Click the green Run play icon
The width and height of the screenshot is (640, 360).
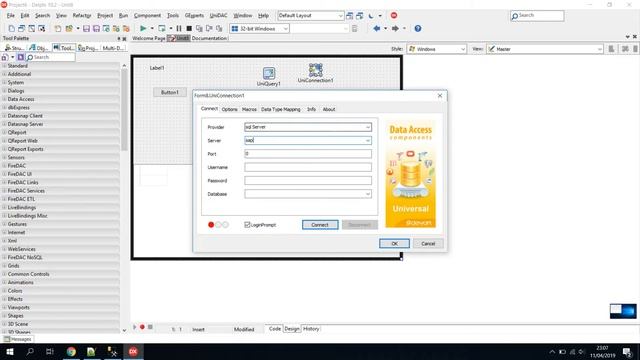point(143,29)
